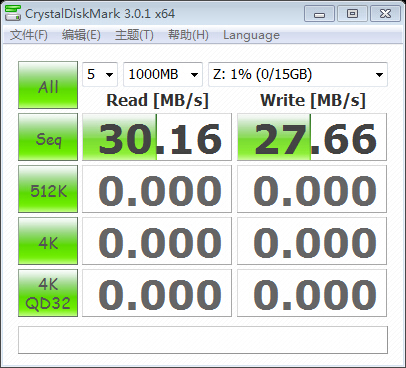Open the Z: drive selection dropdown
The width and height of the screenshot is (406, 368).
pyautogui.click(x=298, y=74)
